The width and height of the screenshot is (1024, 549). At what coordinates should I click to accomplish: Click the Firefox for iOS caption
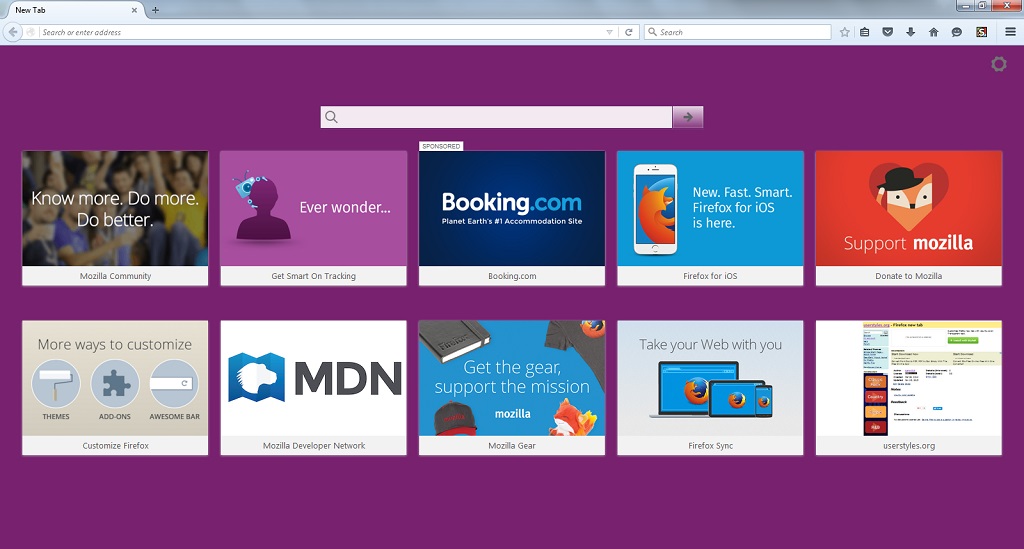(x=711, y=276)
